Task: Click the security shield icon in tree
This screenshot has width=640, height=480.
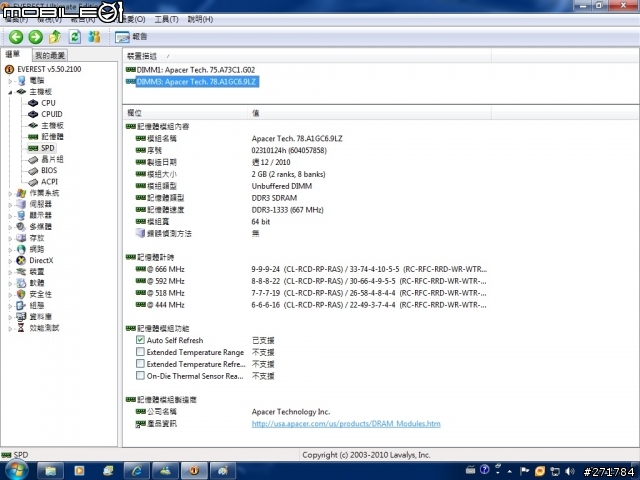Action: point(21,294)
